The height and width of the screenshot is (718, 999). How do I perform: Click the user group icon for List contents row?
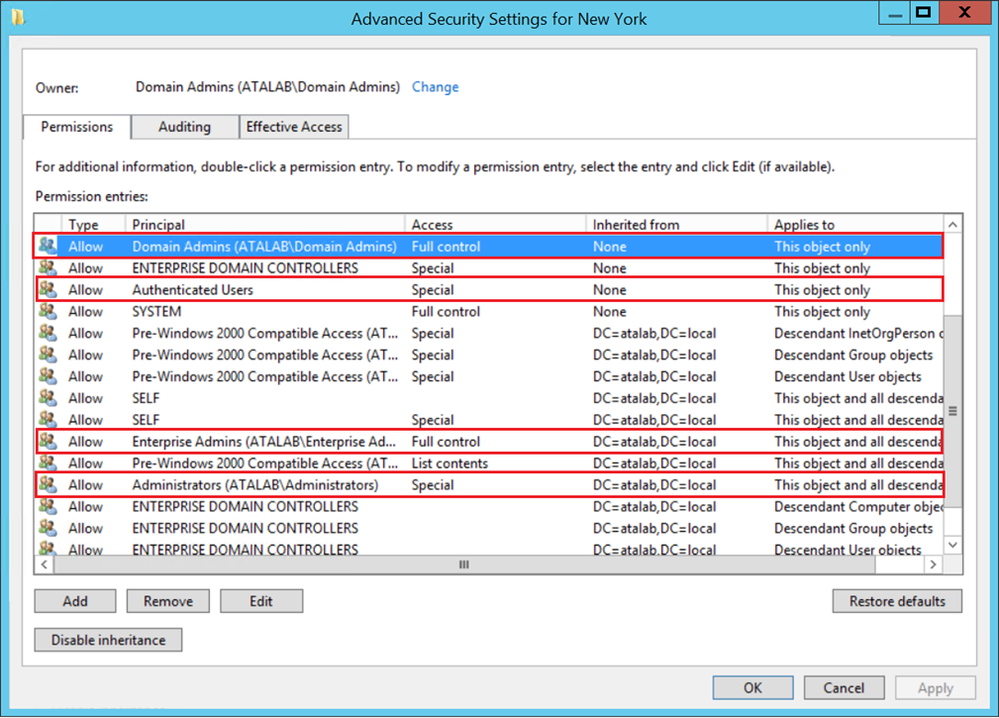[47, 463]
